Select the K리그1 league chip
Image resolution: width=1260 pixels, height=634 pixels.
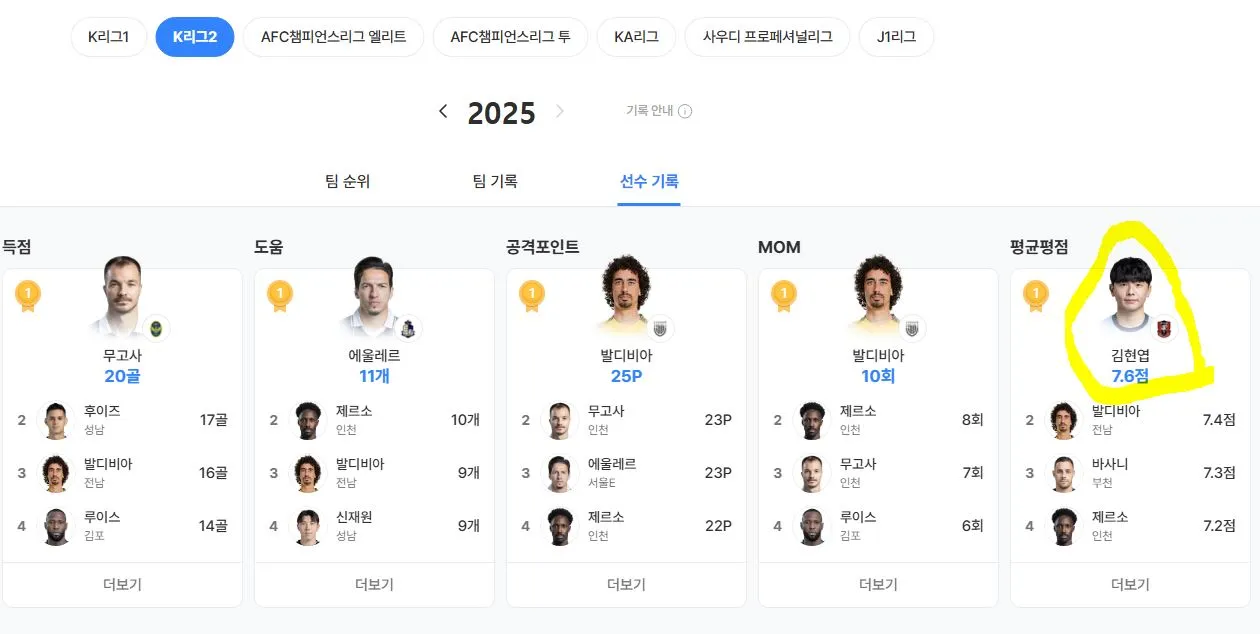click(108, 37)
